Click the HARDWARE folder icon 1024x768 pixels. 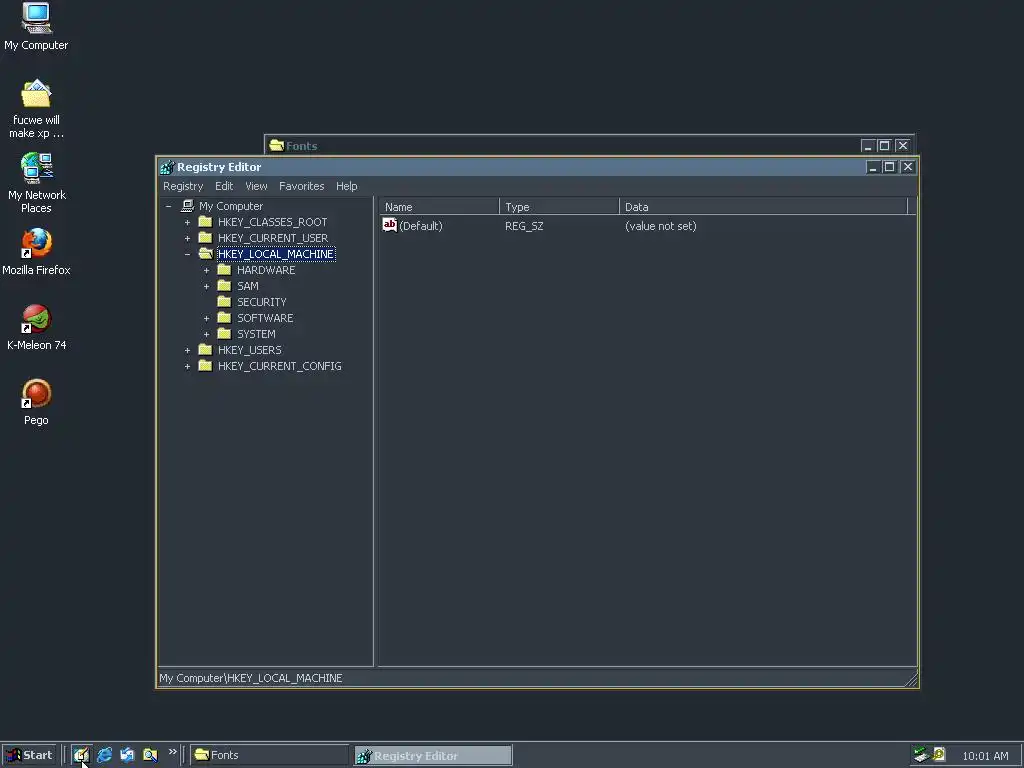tap(224, 270)
